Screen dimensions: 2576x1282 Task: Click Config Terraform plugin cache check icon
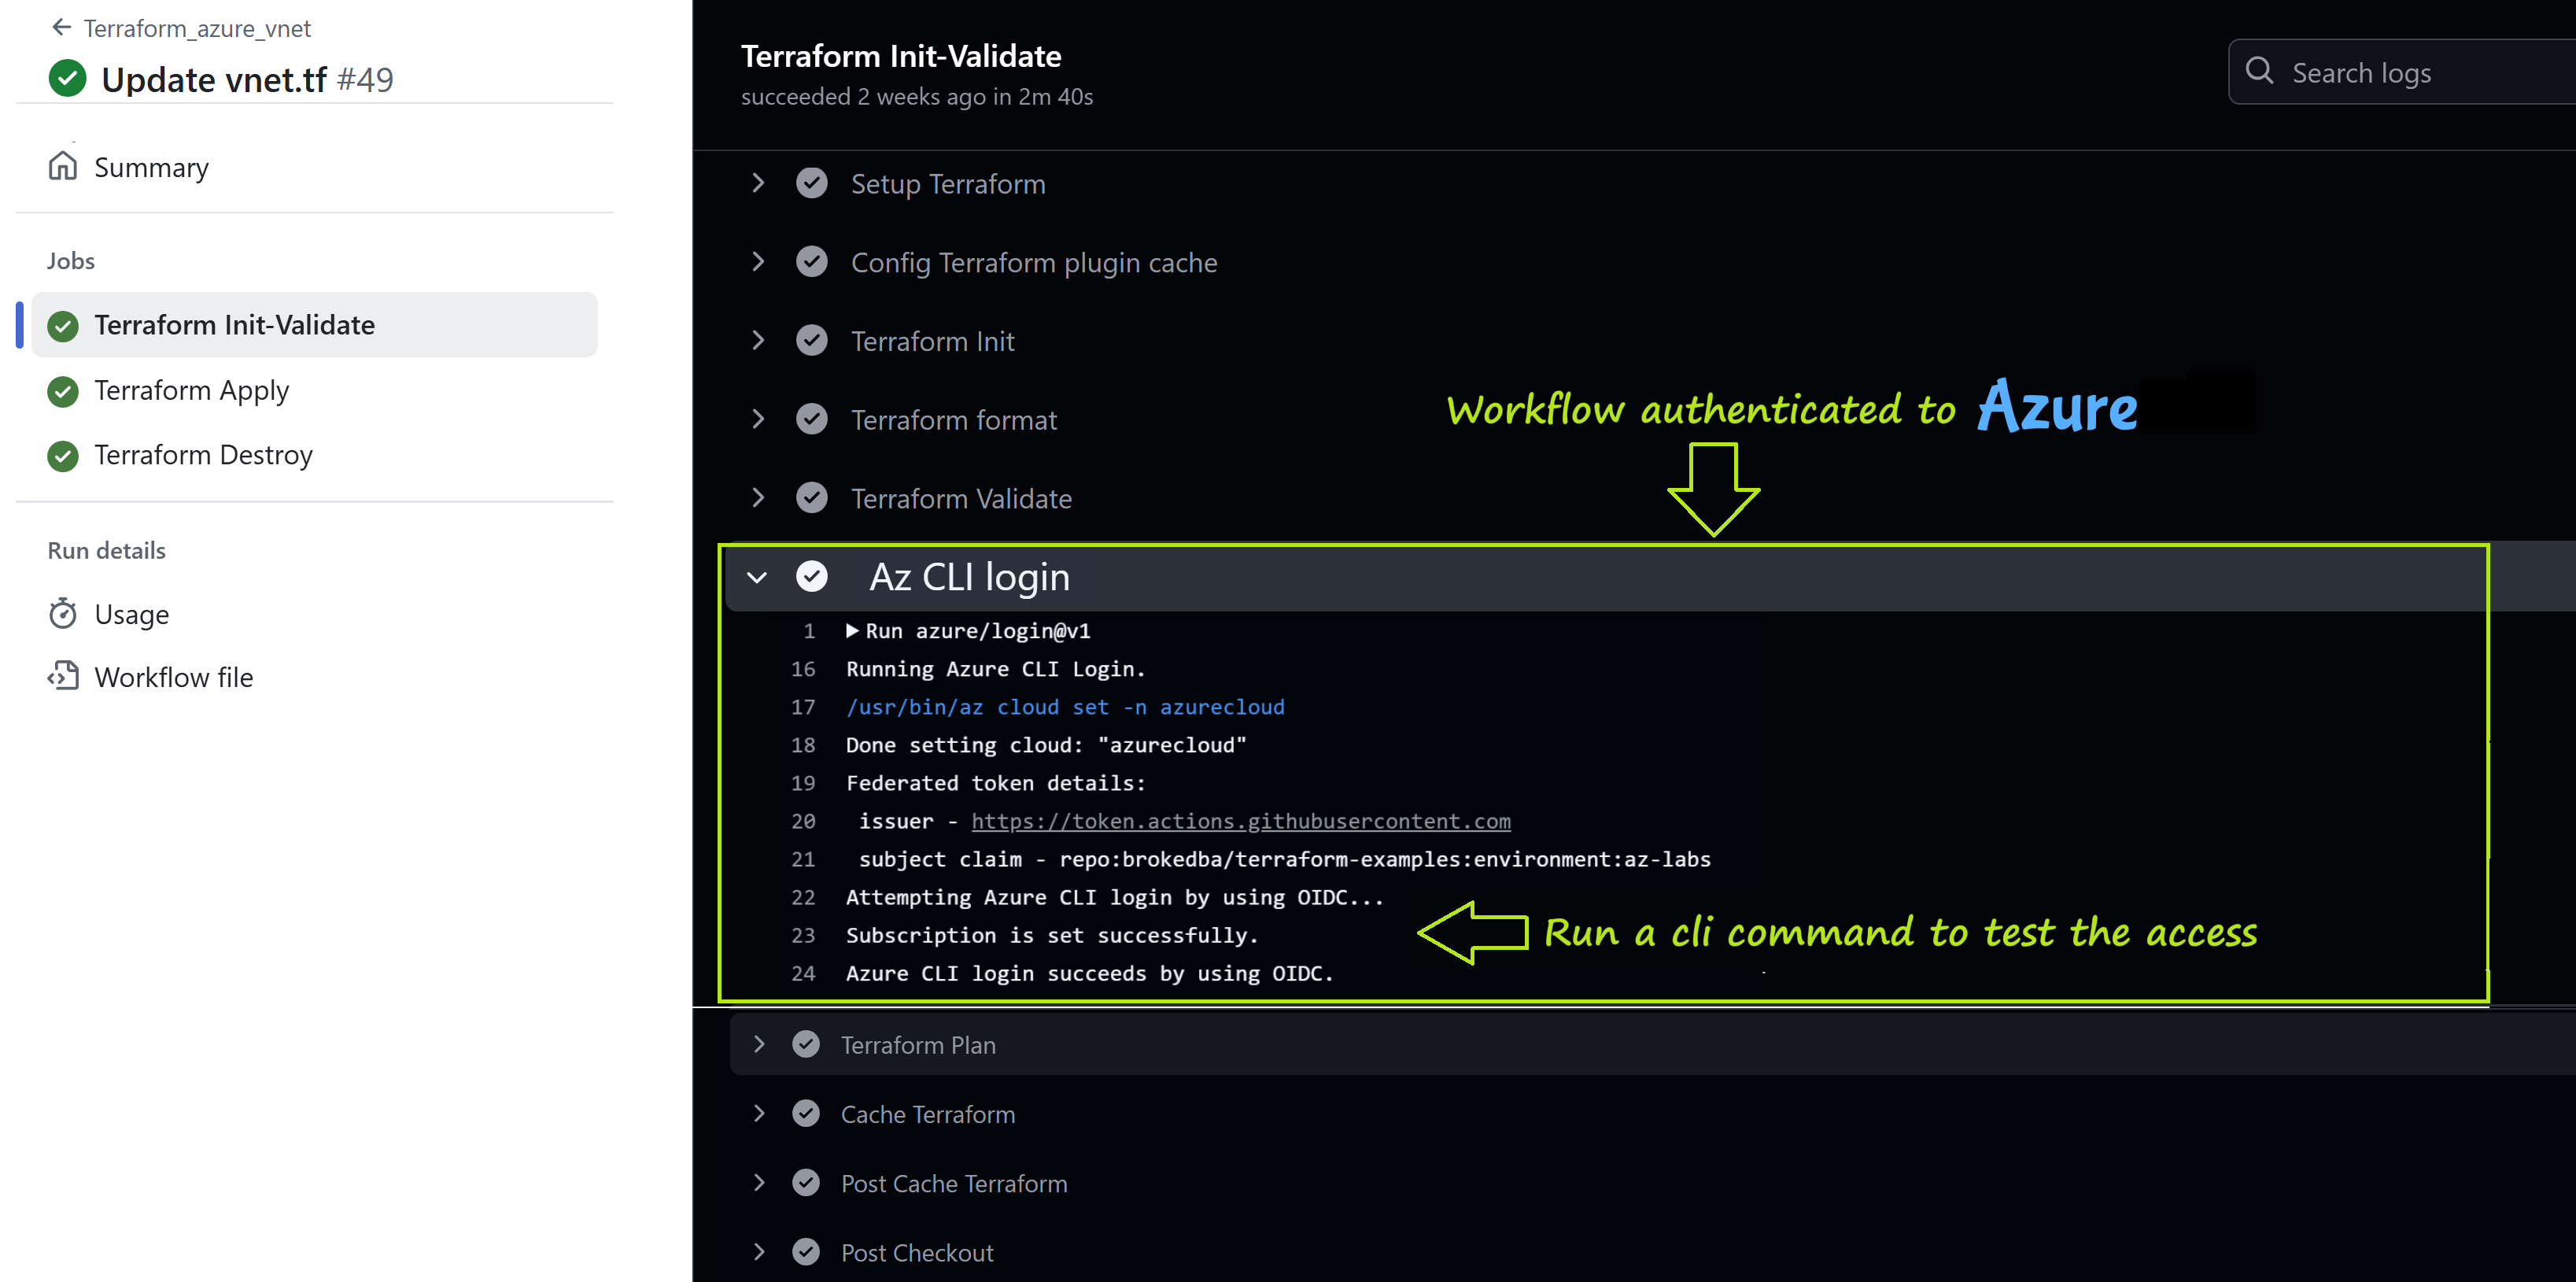point(812,262)
